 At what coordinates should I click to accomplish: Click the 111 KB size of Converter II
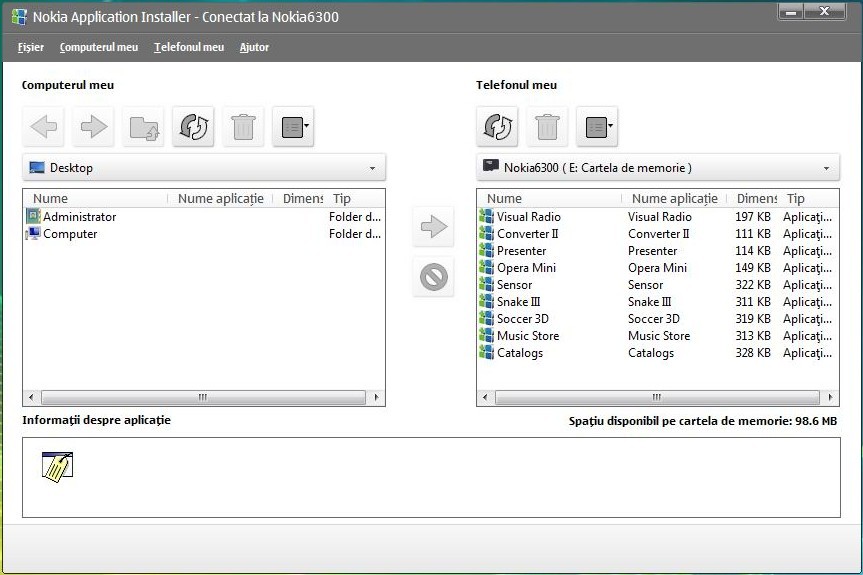(753, 234)
